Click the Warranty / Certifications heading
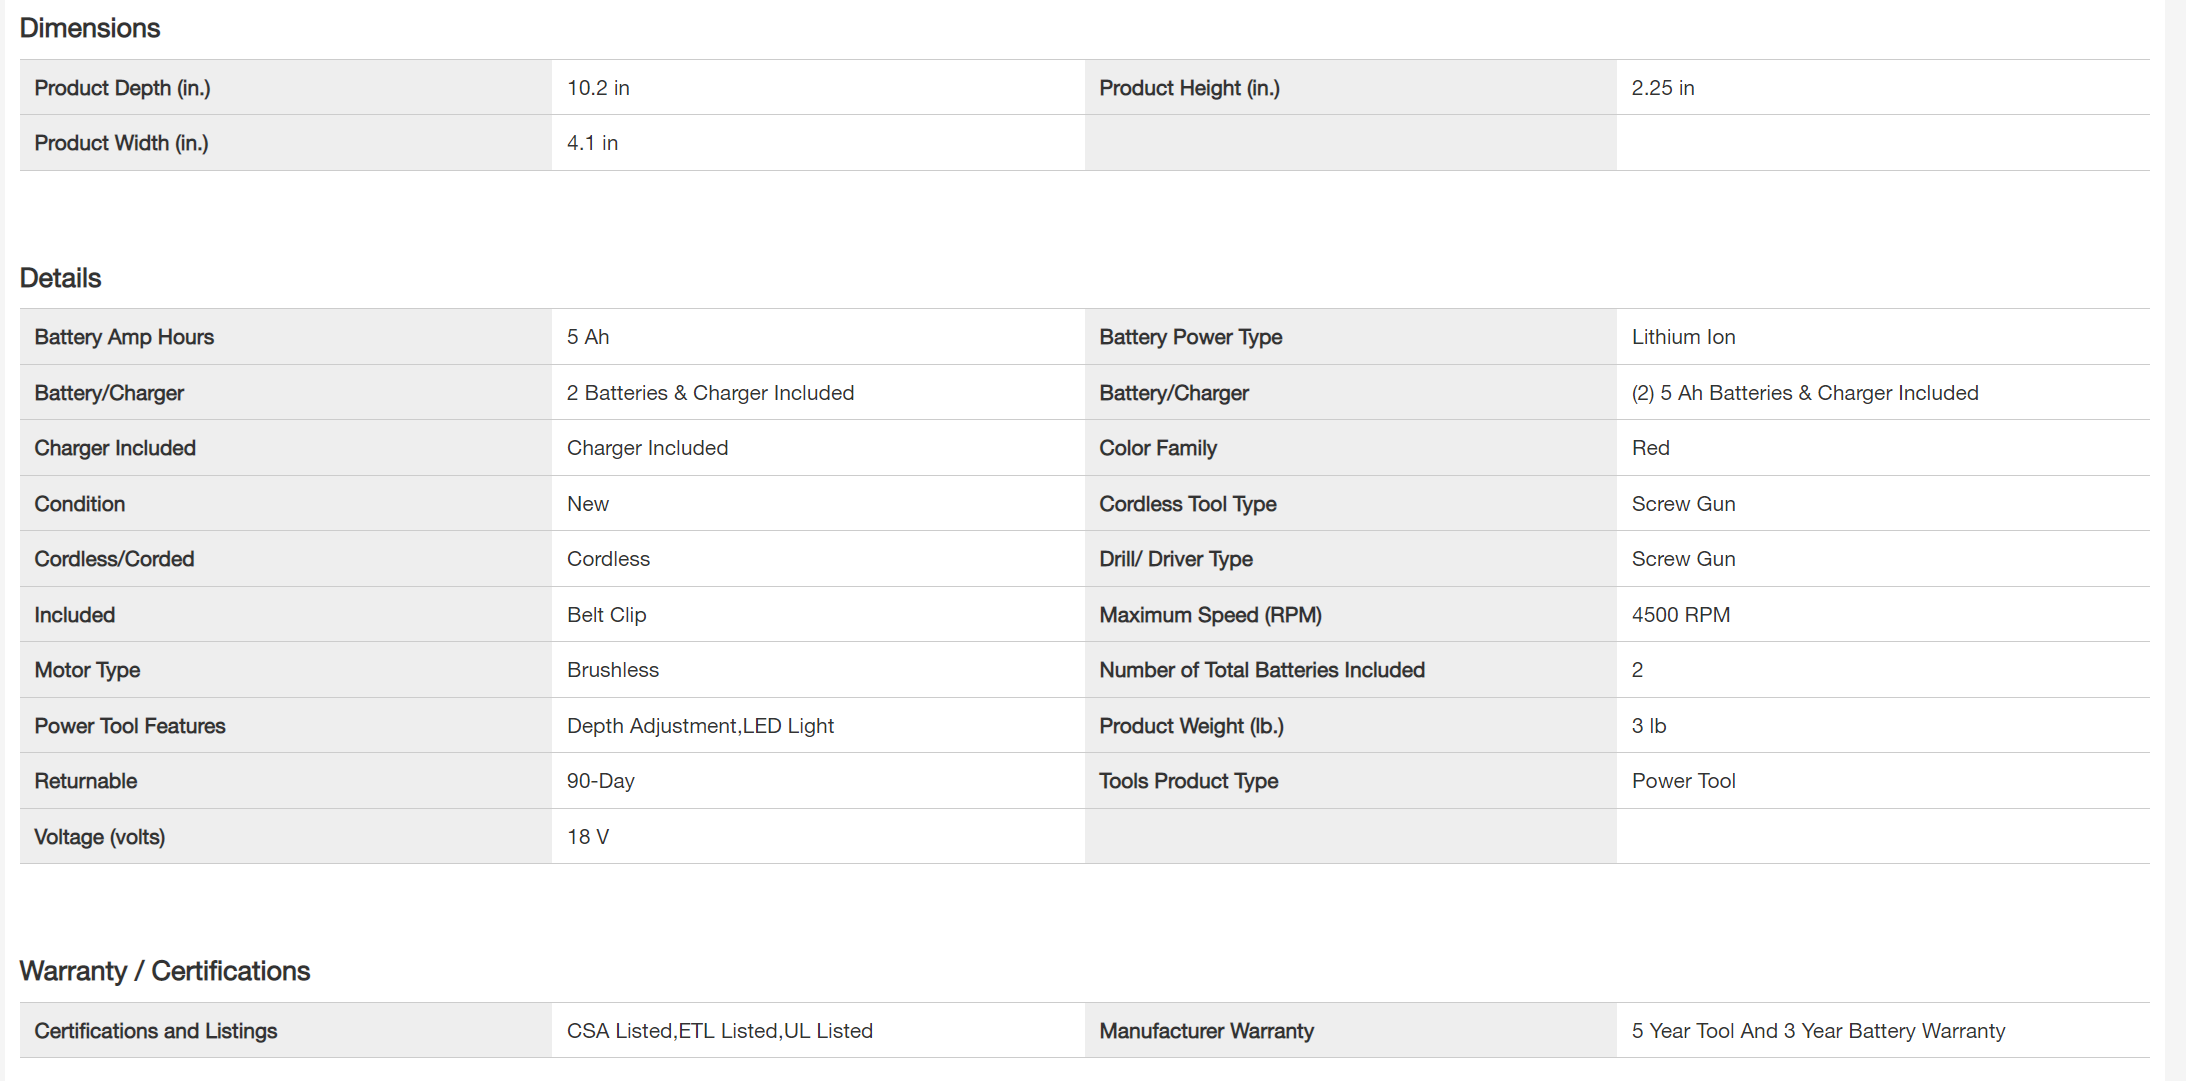Viewport: 2186px width, 1081px height. tap(165, 971)
